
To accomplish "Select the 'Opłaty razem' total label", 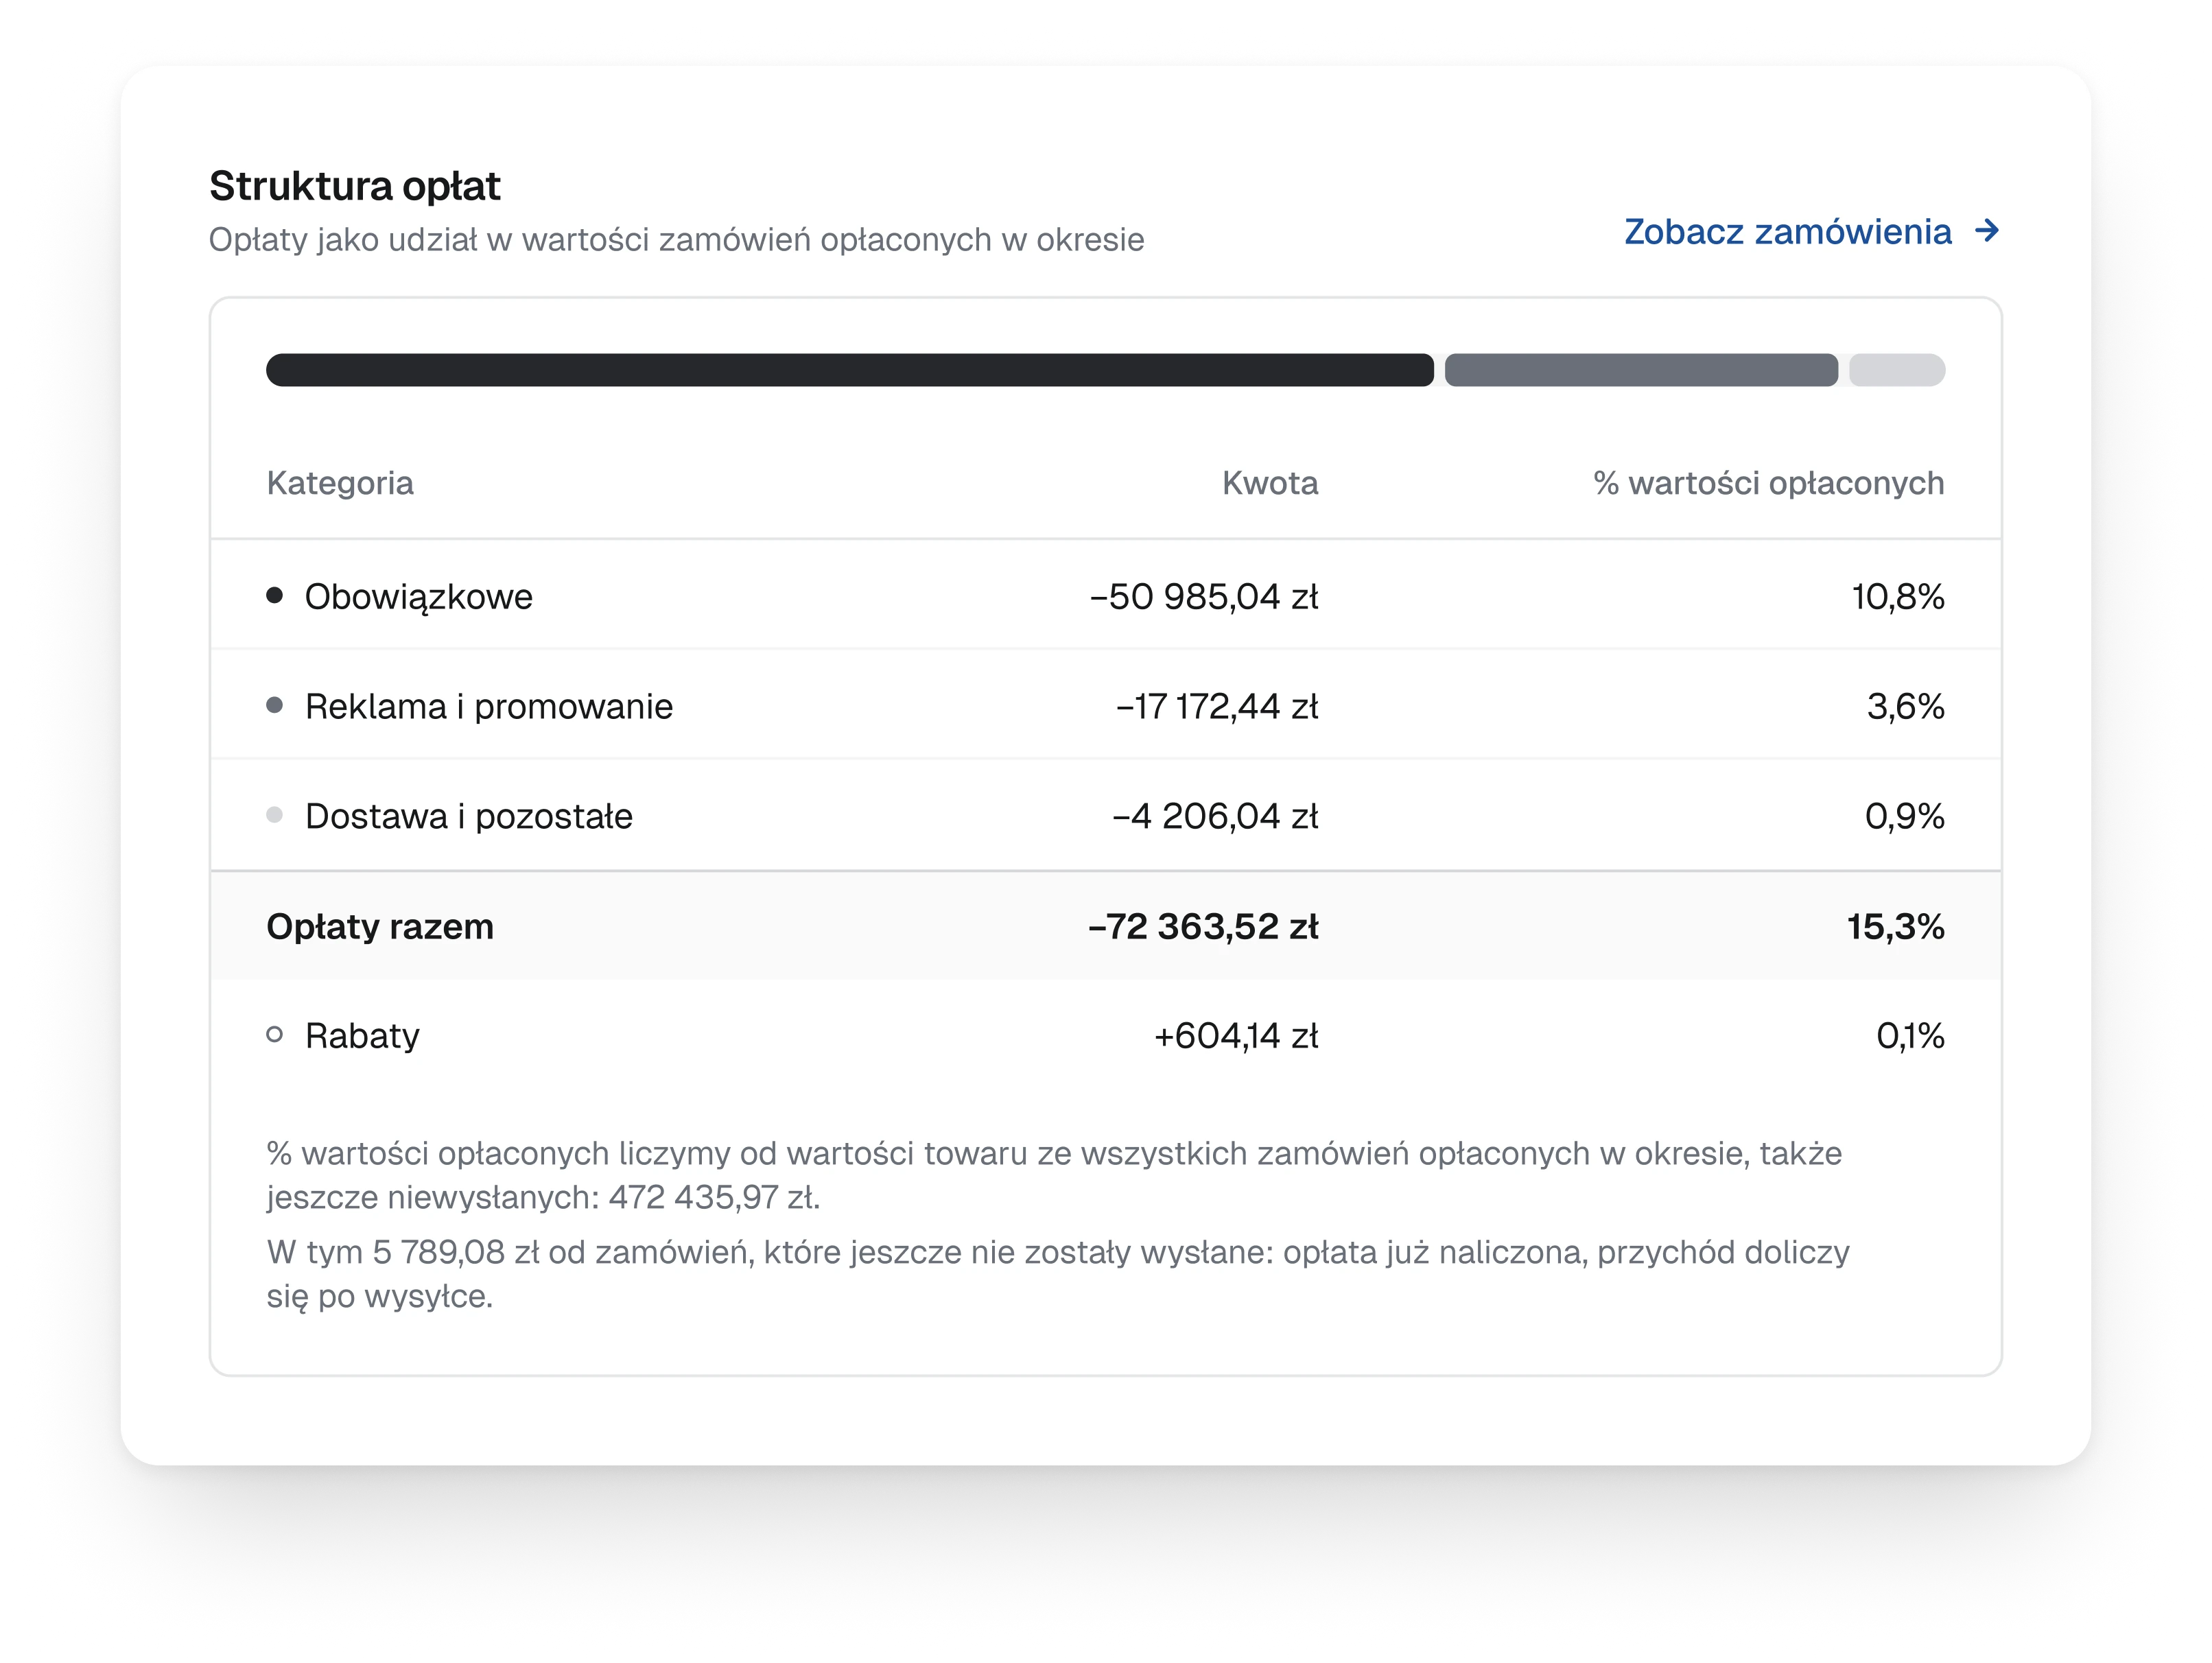I will 380,927.
